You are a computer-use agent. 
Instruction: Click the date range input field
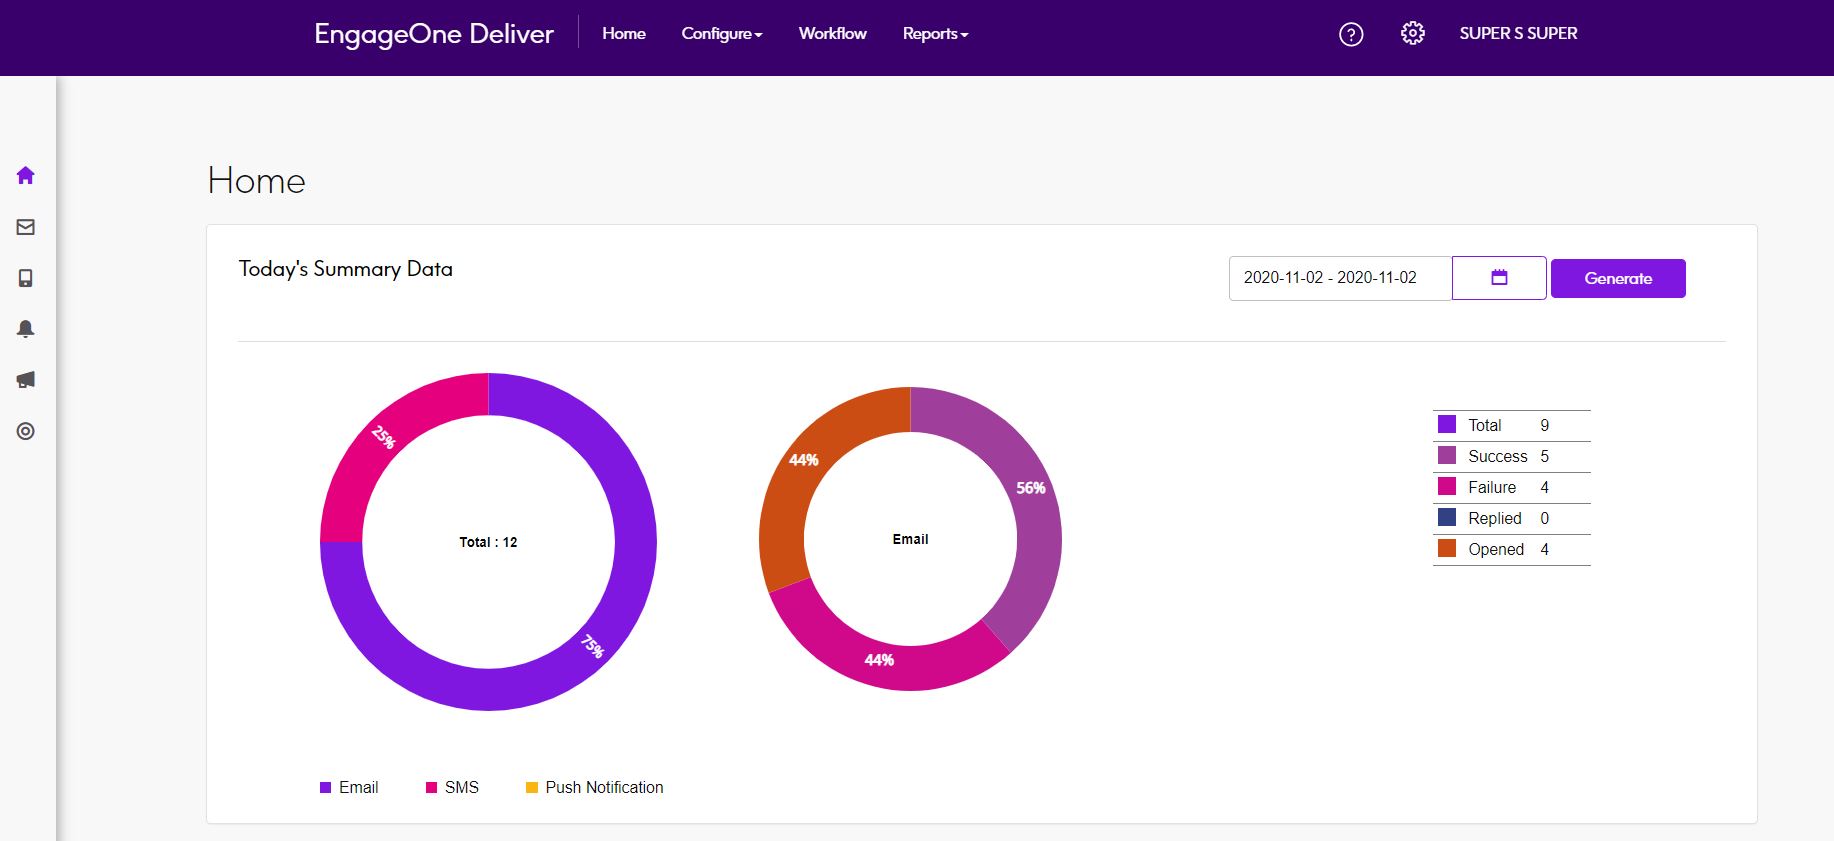[x=1340, y=278]
